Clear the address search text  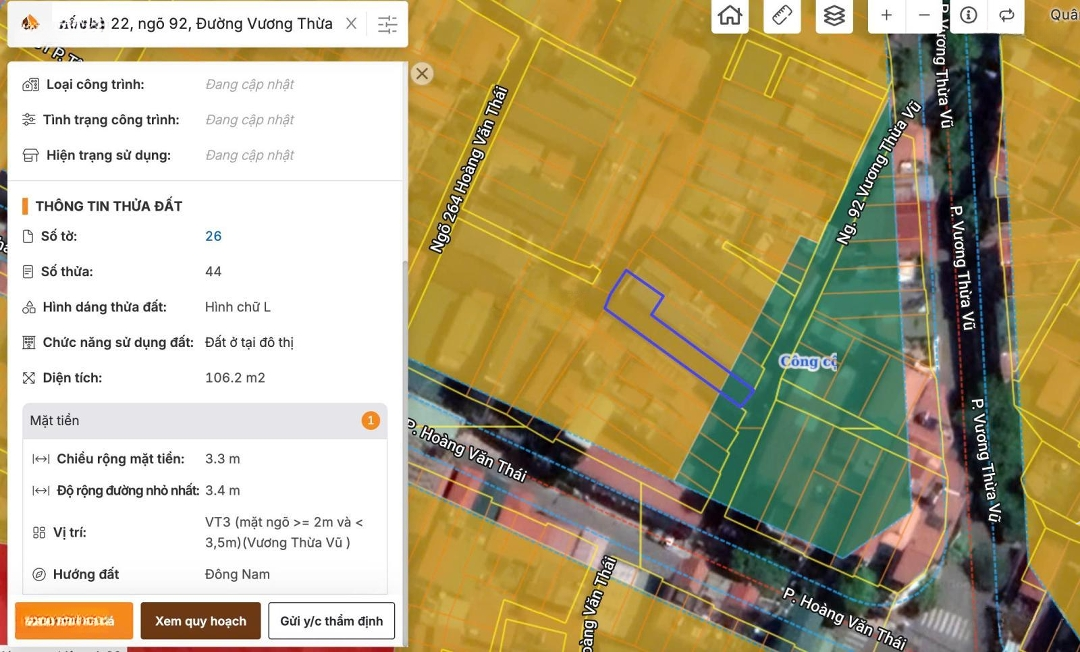click(351, 24)
